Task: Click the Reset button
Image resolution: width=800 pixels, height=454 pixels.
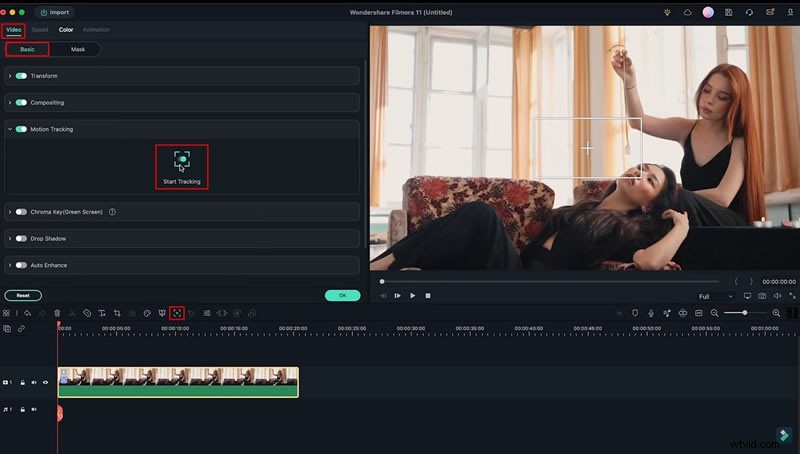Action: (23, 295)
